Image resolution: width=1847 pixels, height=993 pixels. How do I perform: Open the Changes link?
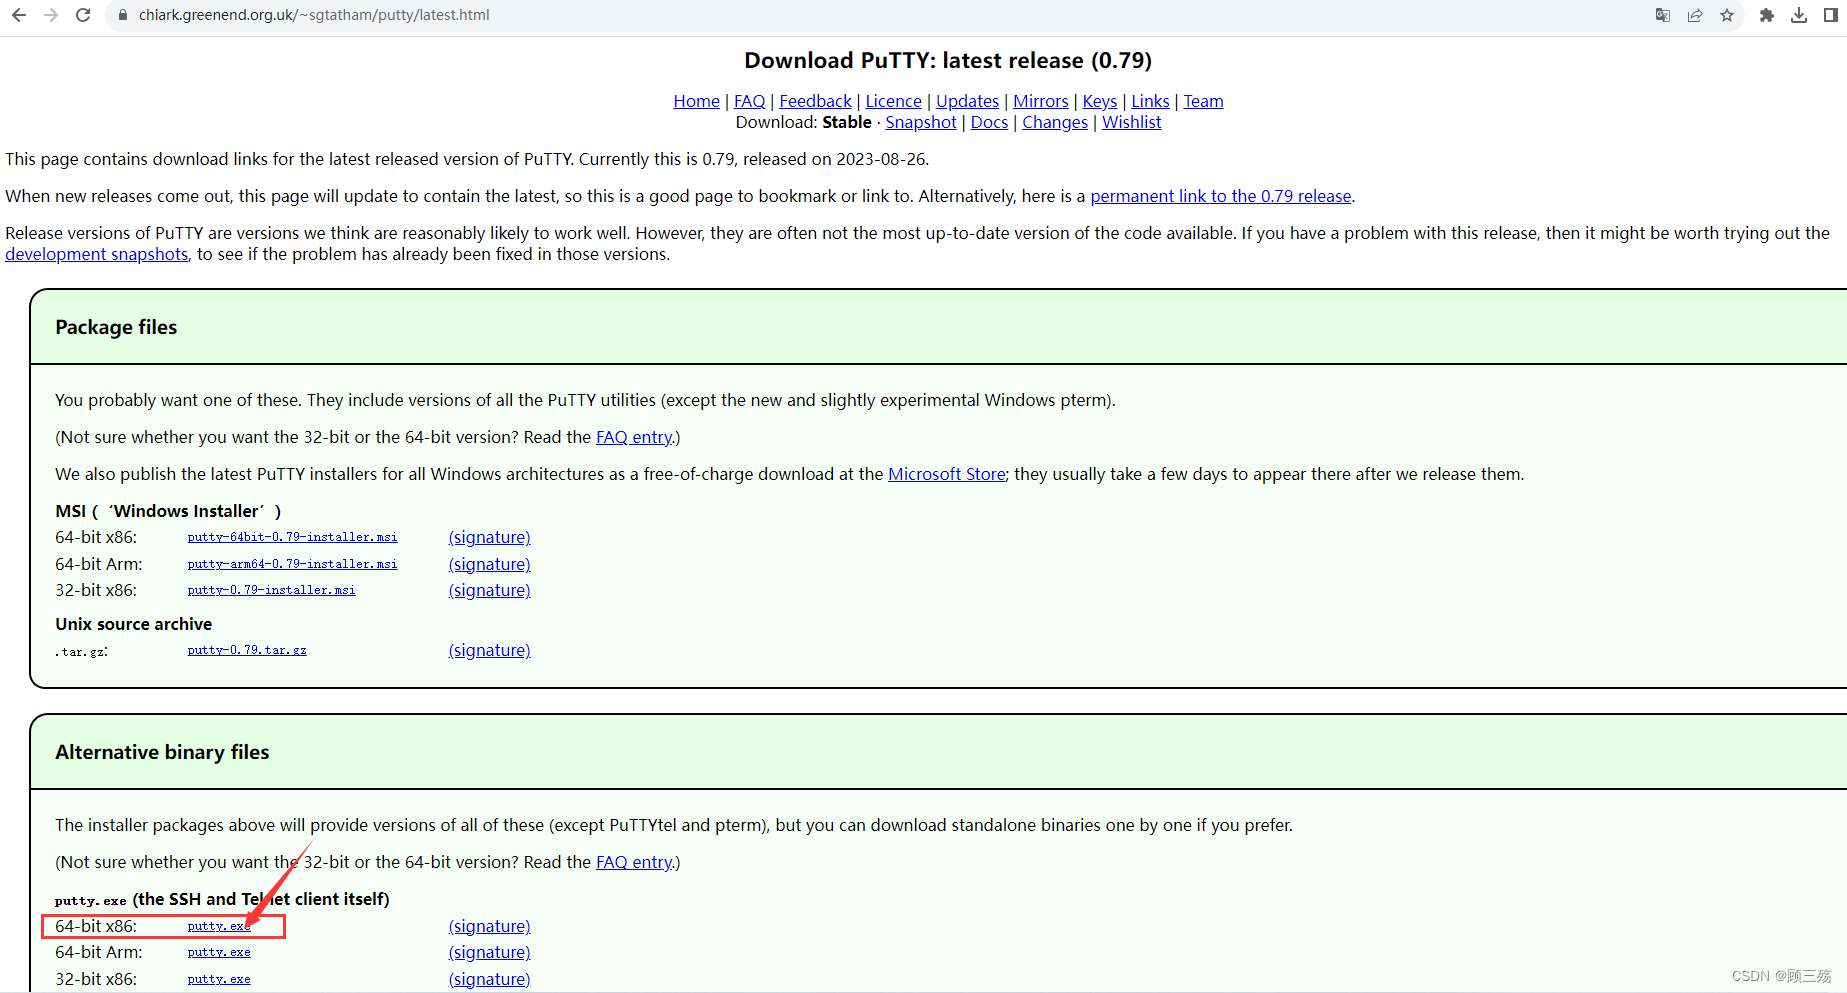(x=1054, y=122)
